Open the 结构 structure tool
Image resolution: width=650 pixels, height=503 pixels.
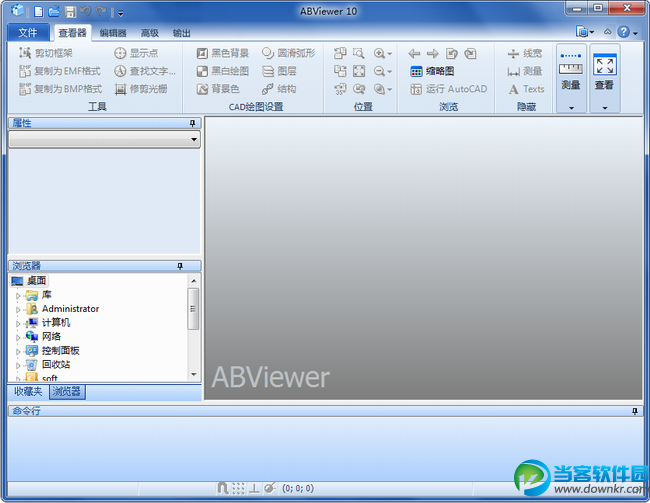click(279, 89)
